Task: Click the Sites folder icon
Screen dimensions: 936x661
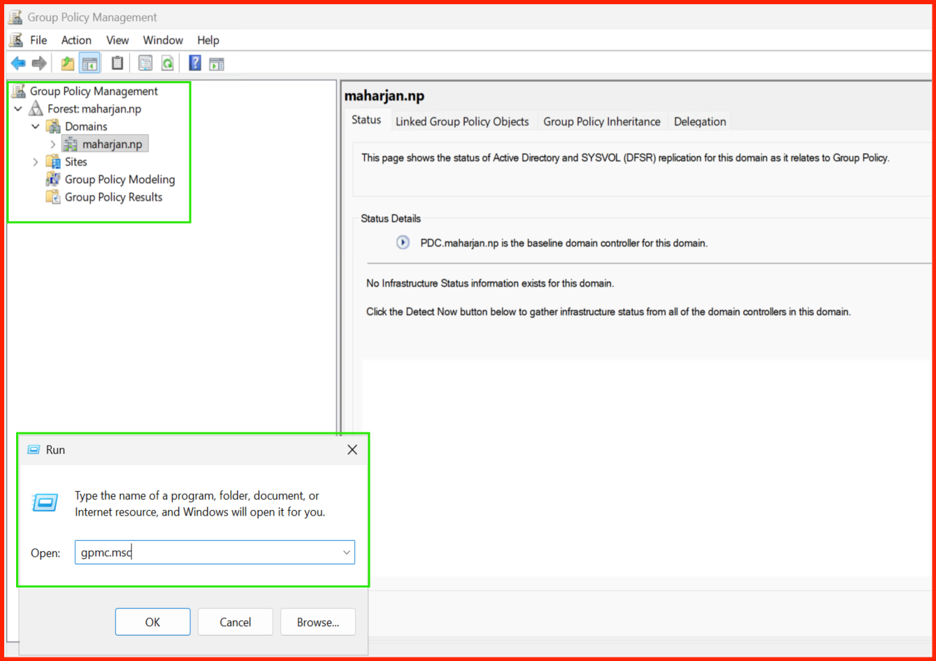Action: click(x=53, y=162)
